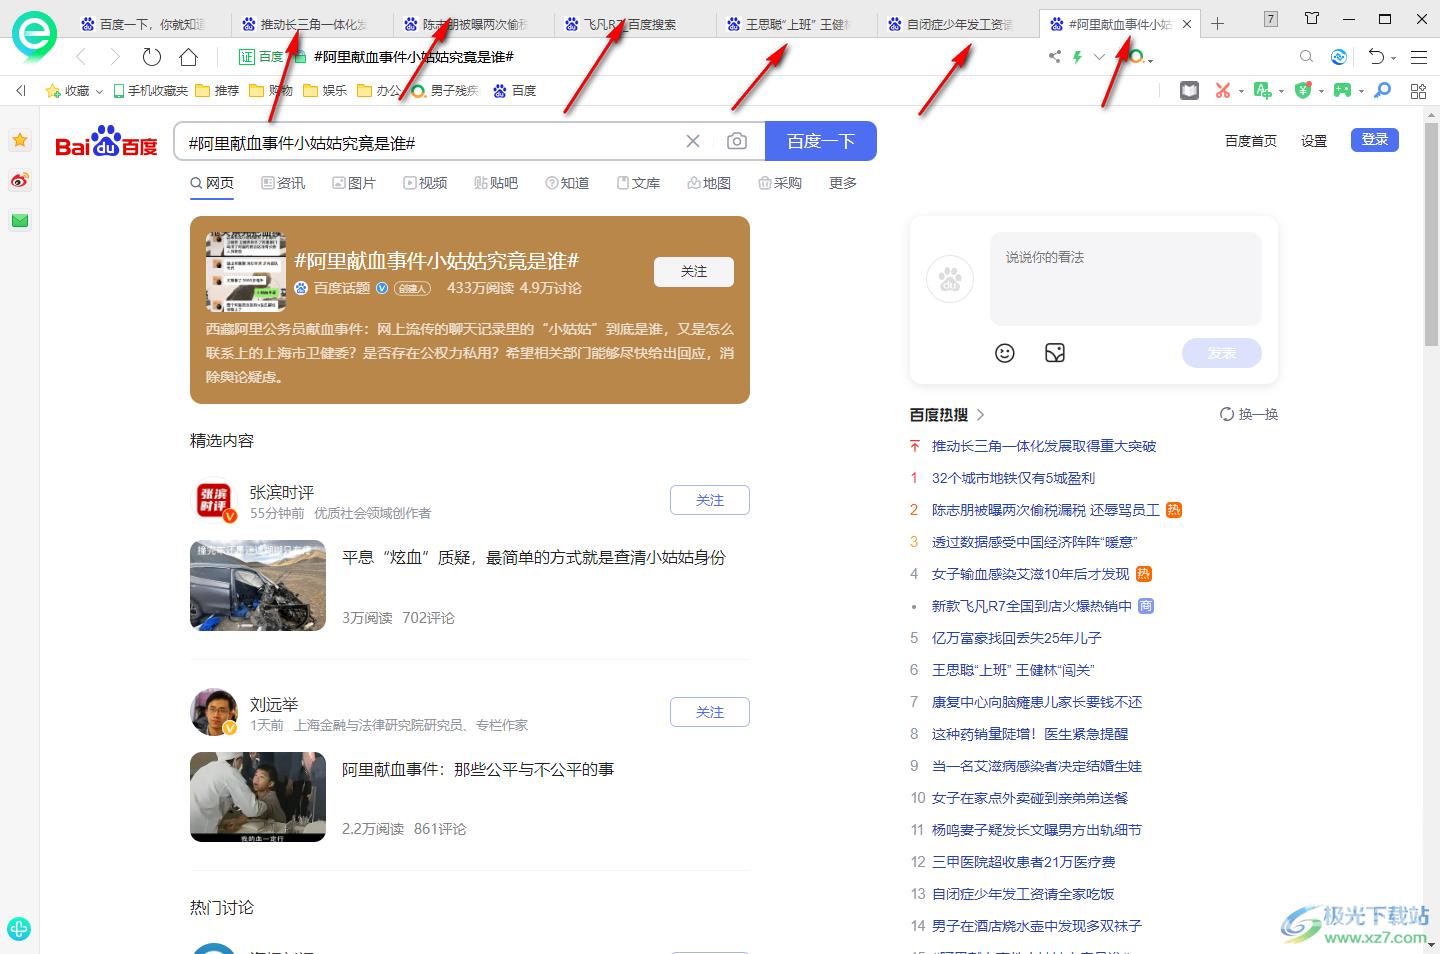Click the Baidu logo
This screenshot has width=1440, height=954.
click(106, 142)
